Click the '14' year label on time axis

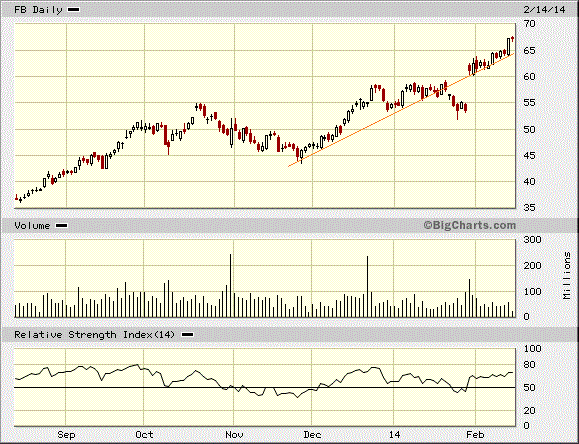tap(394, 434)
